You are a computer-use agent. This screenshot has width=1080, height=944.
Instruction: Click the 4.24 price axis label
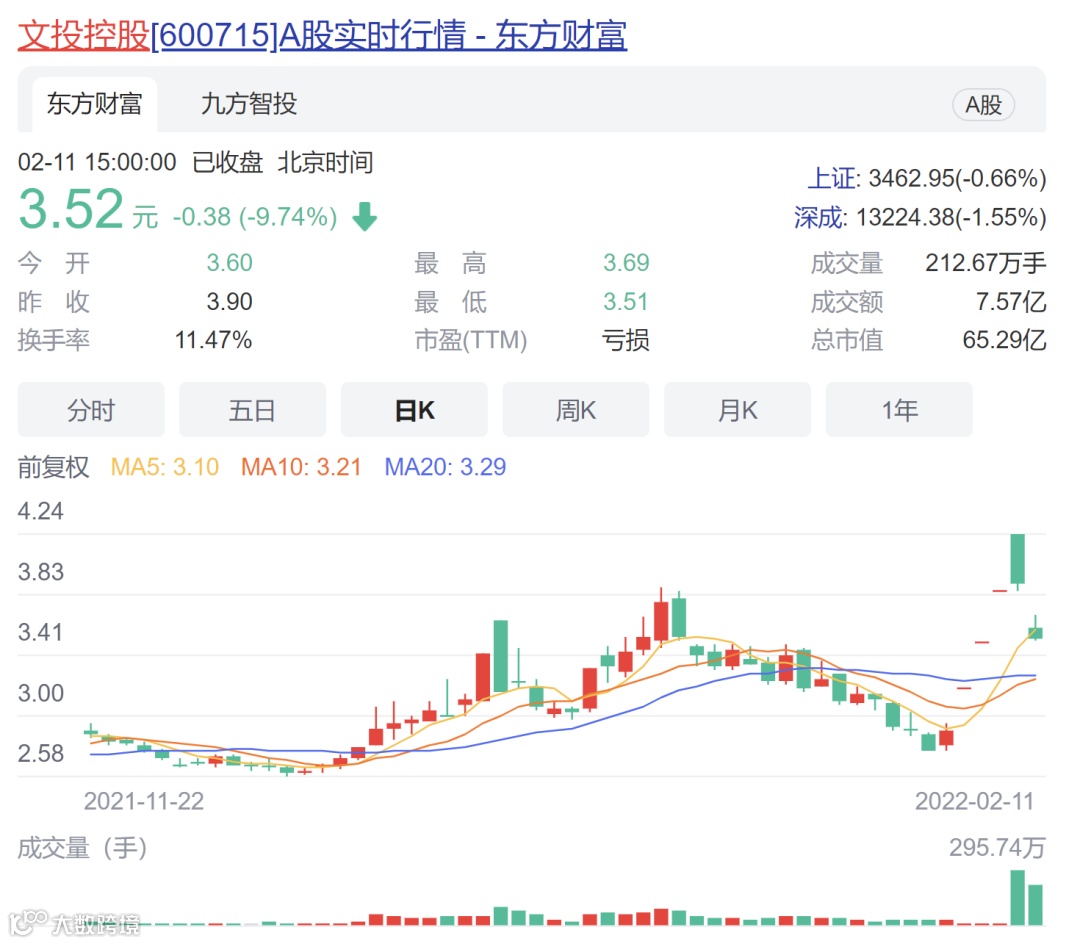coord(41,511)
